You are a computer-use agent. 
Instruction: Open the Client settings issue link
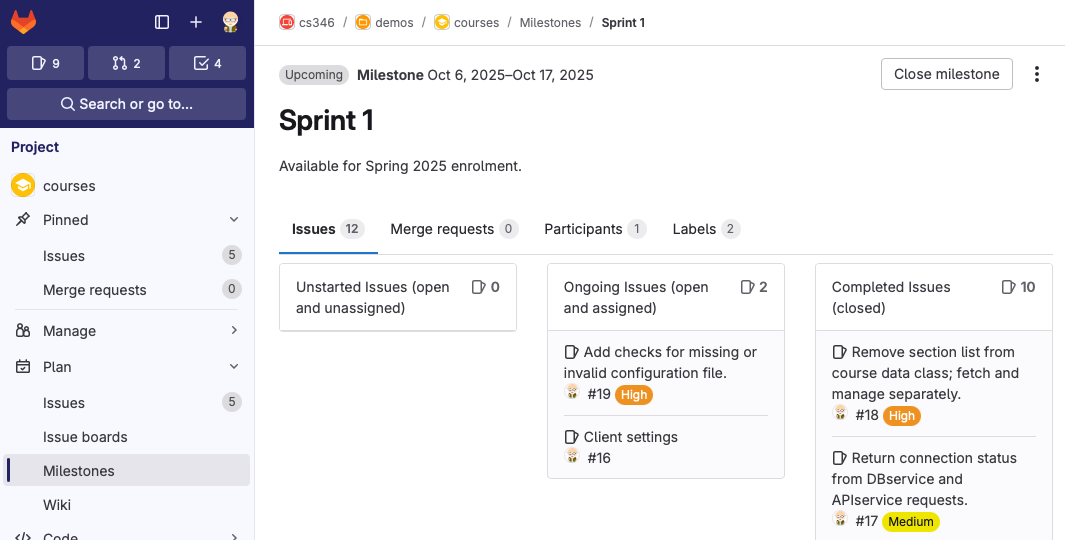(630, 437)
